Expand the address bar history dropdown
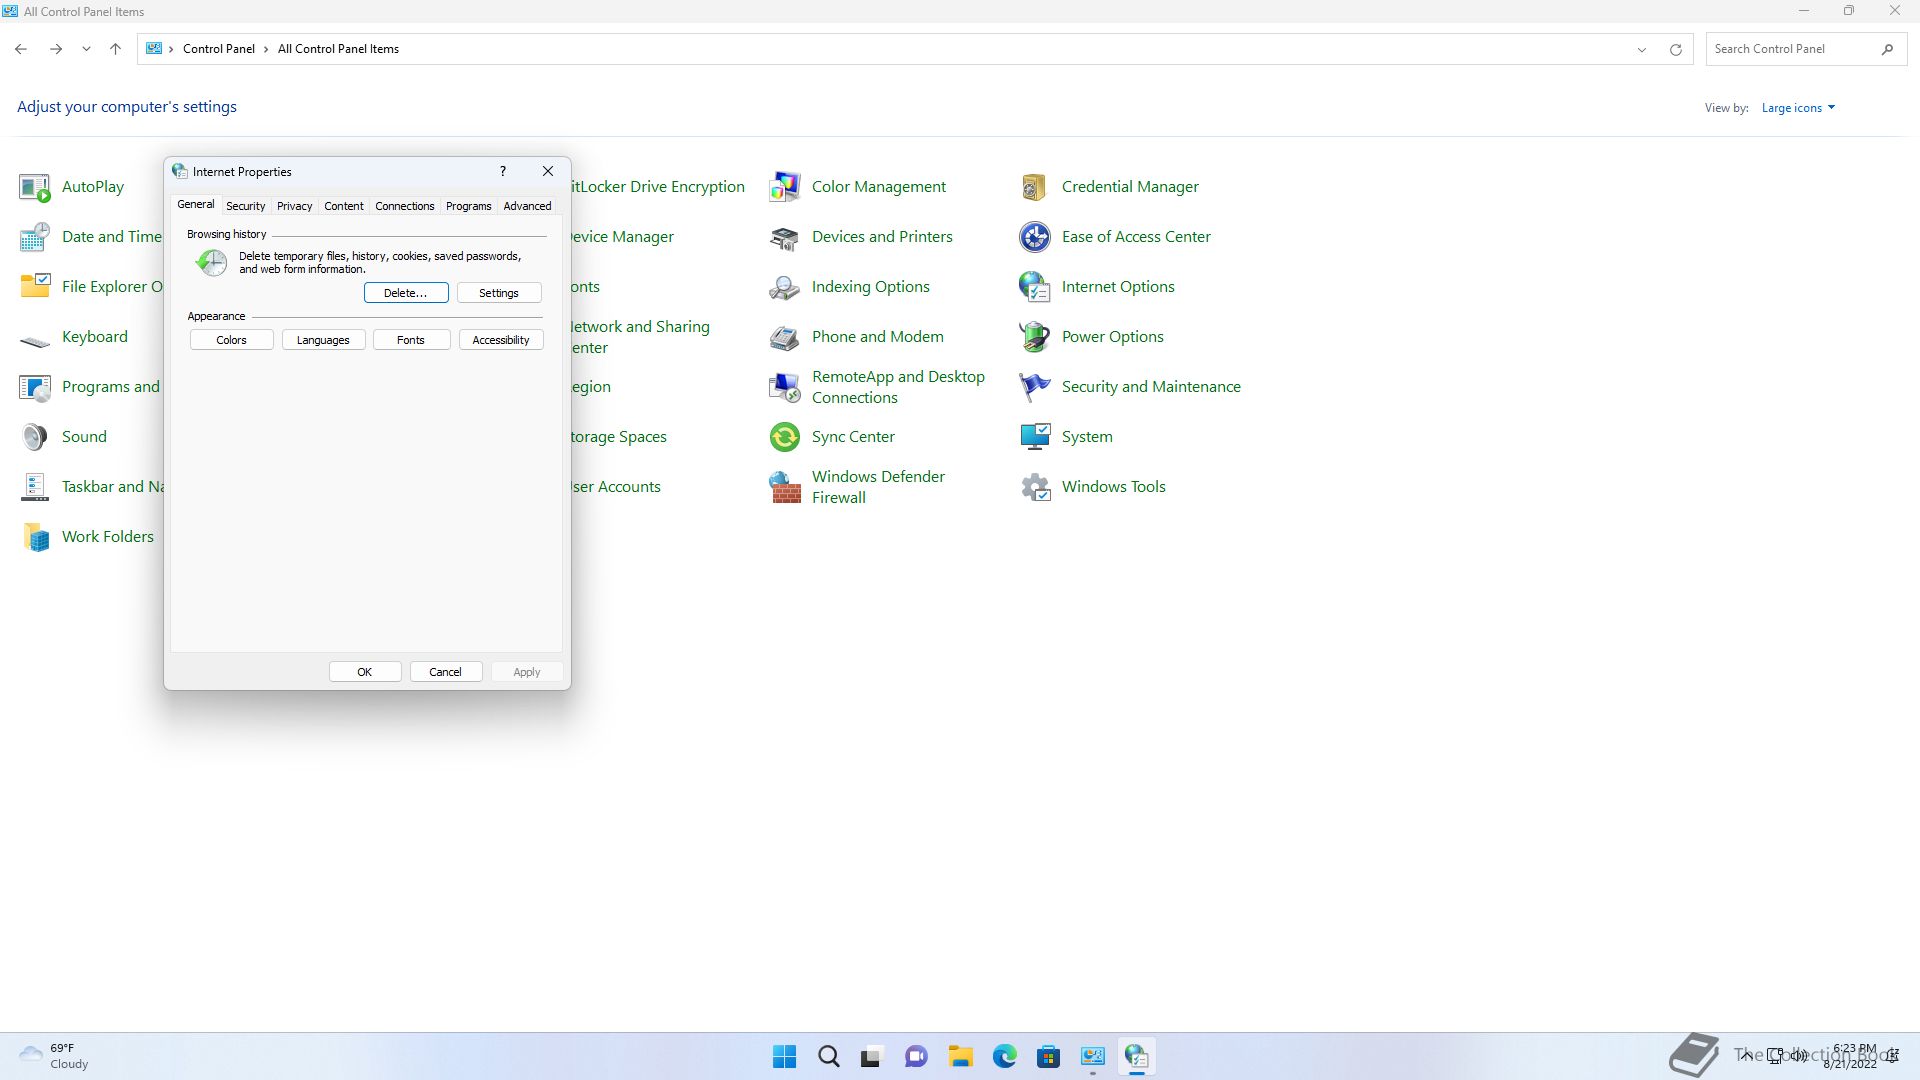Viewport: 1920px width, 1080px height. tap(1641, 49)
